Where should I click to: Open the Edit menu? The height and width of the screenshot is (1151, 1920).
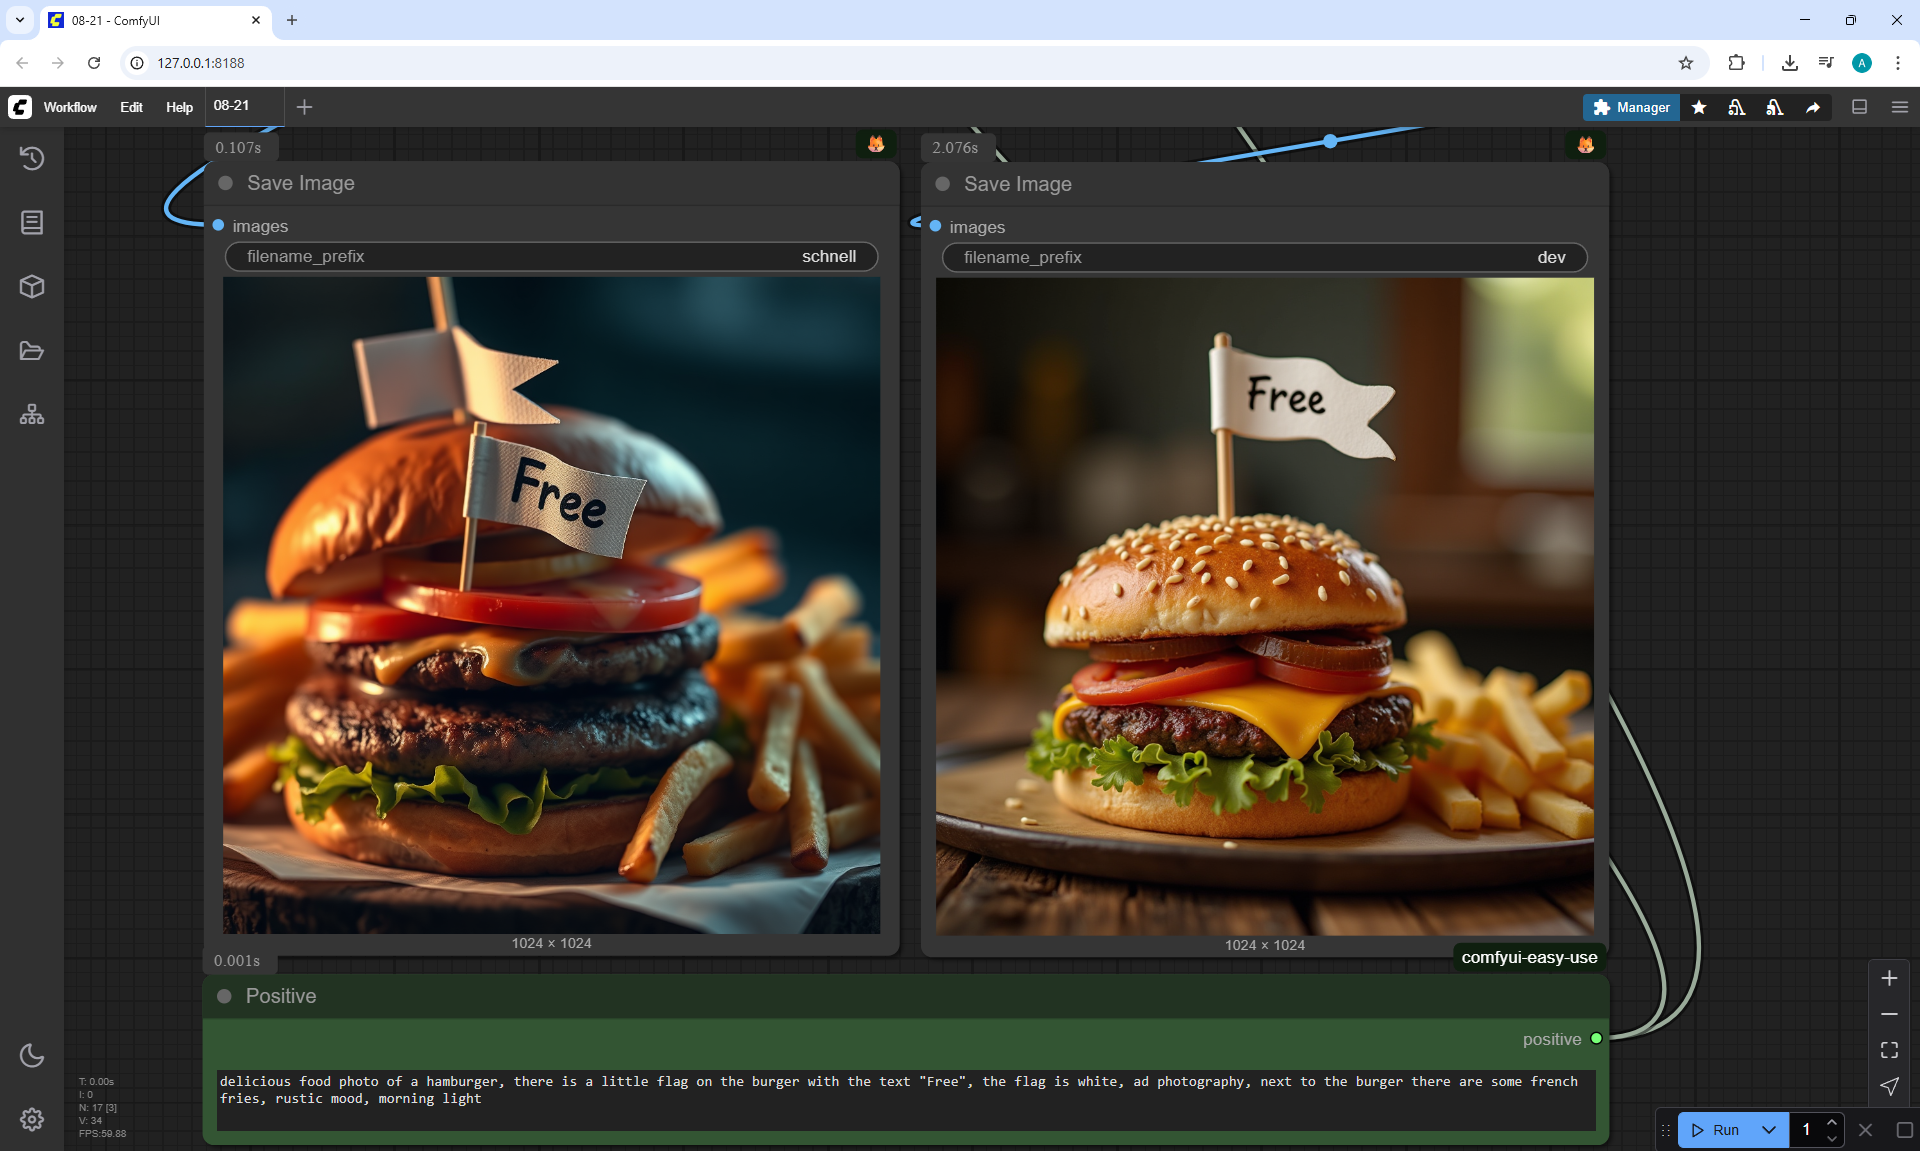click(131, 107)
